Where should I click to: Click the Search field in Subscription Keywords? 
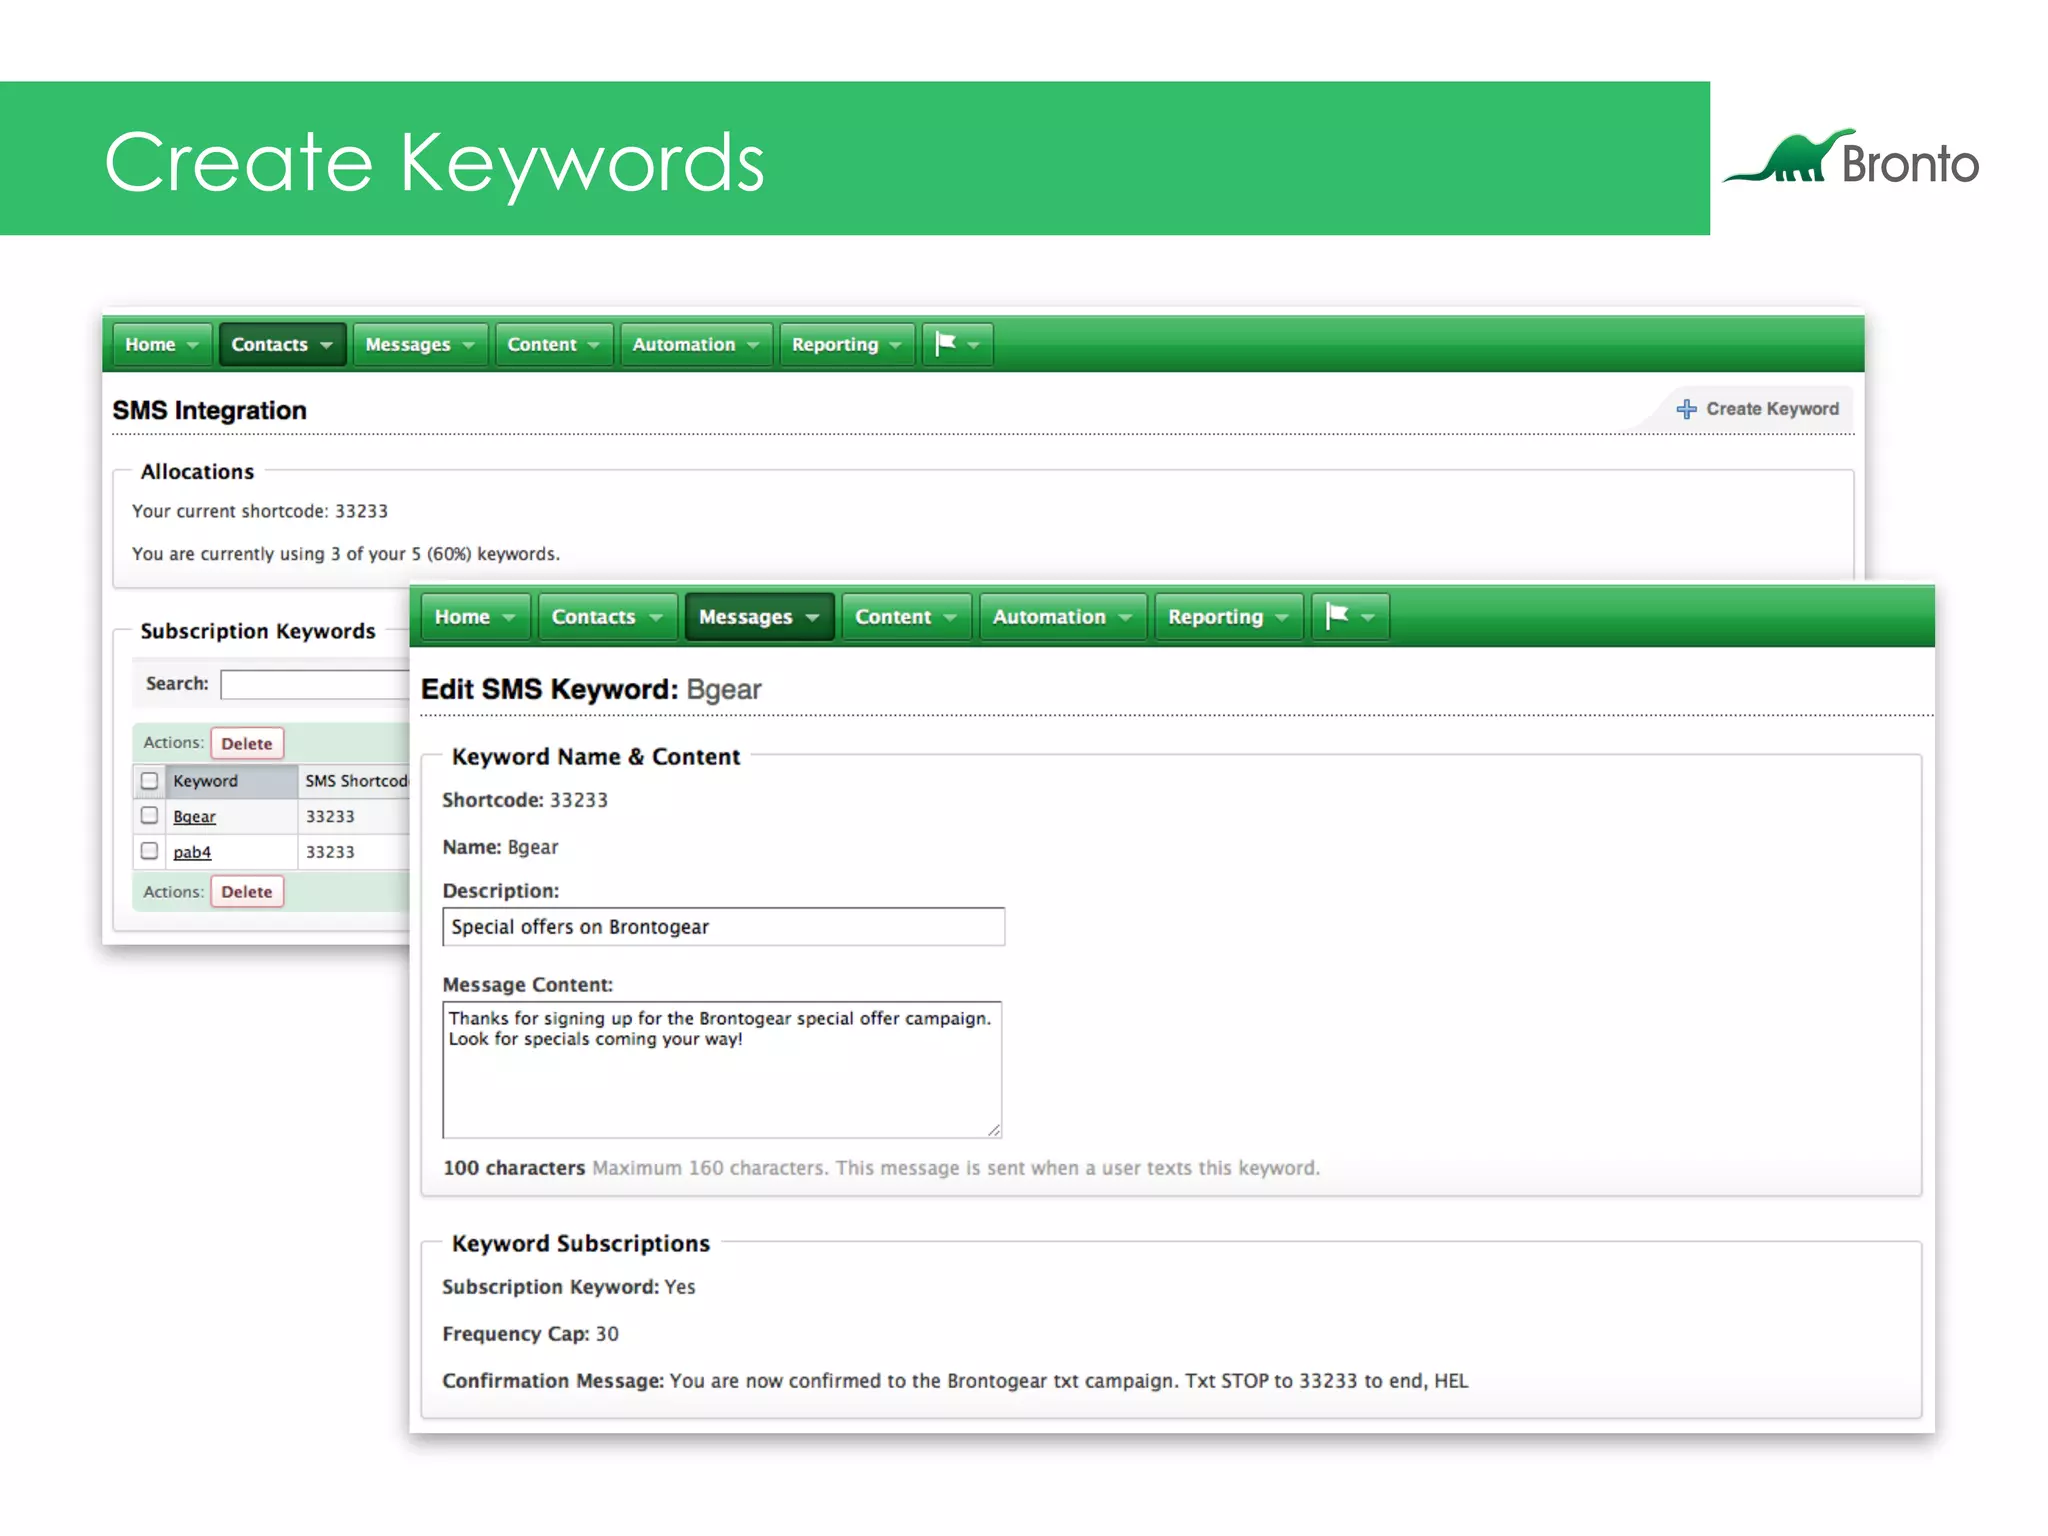[314, 684]
